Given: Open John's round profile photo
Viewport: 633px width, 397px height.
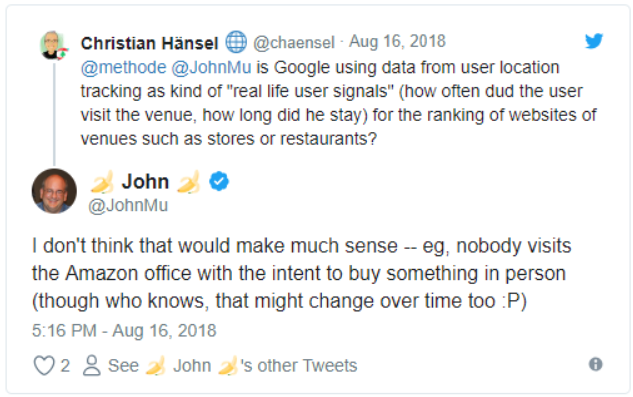Looking at the screenshot, I should pos(54,191).
